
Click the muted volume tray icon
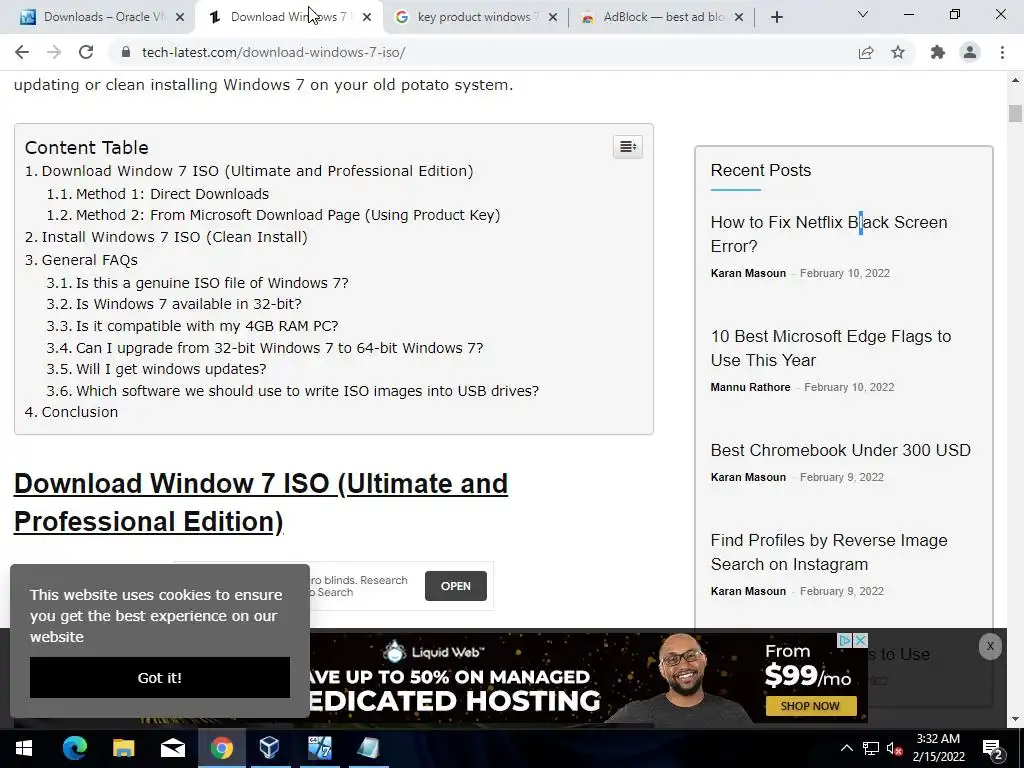click(895, 748)
